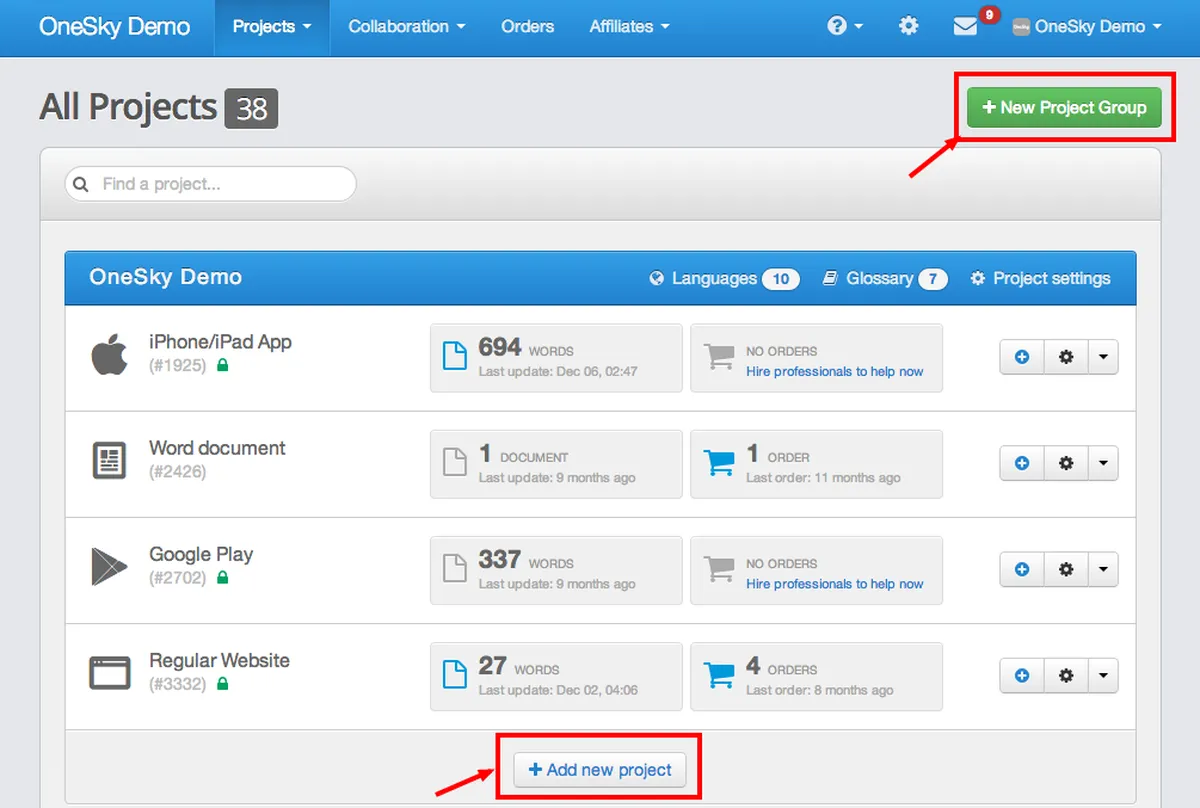Open the Word document project
Image resolution: width=1200 pixels, height=808 pixels.
pyautogui.click(x=217, y=448)
